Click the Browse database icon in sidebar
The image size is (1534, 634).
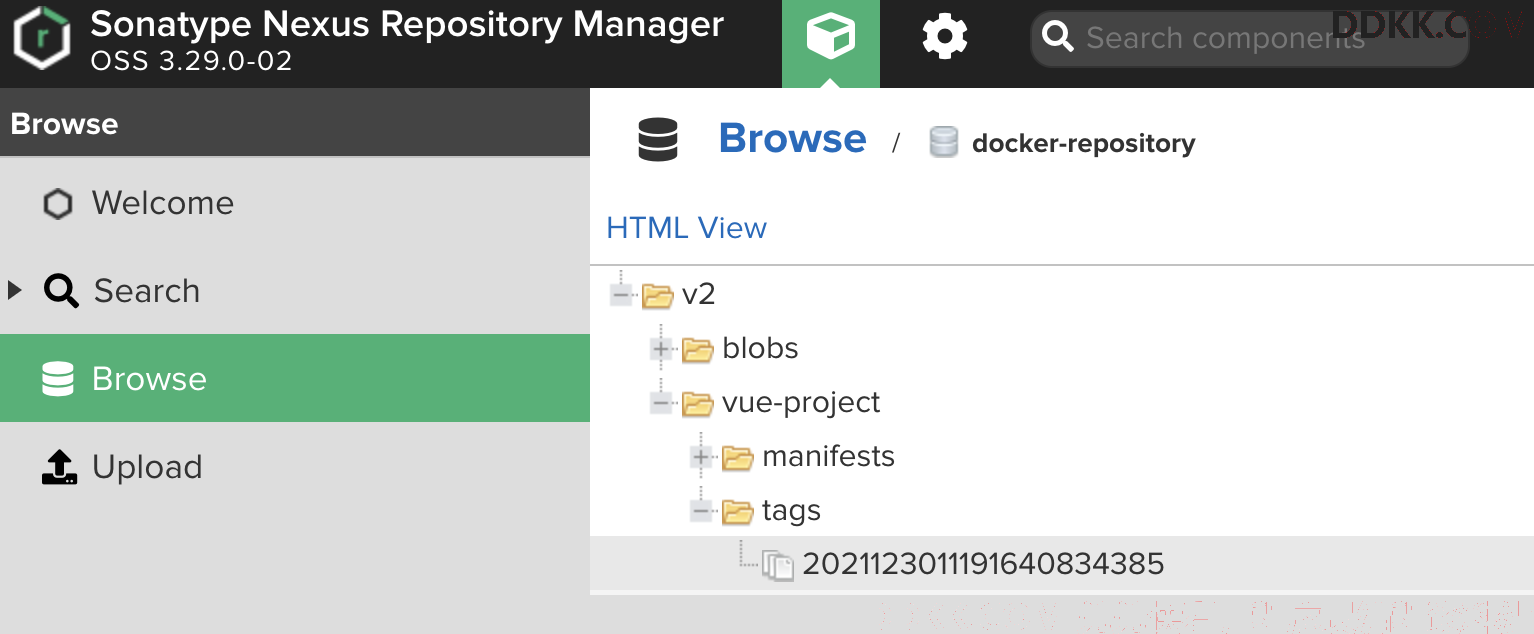(57, 379)
